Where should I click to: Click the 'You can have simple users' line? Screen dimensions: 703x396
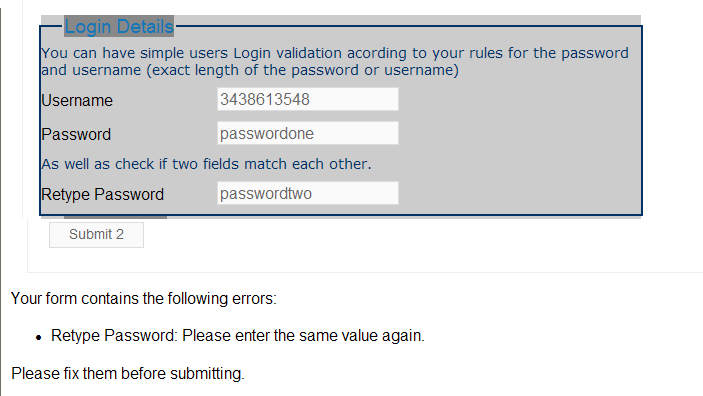pyautogui.click(x=334, y=53)
